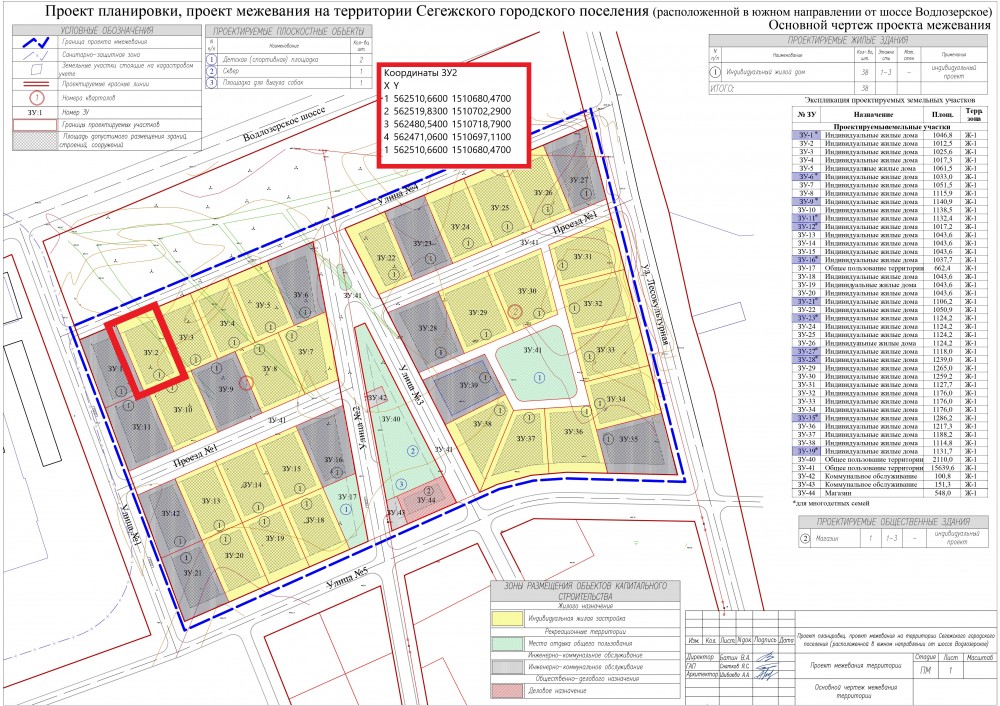The height and width of the screenshot is (706, 1000).
Task: Click the green swatch for Место отдыха общего пользования
Action: point(507,643)
